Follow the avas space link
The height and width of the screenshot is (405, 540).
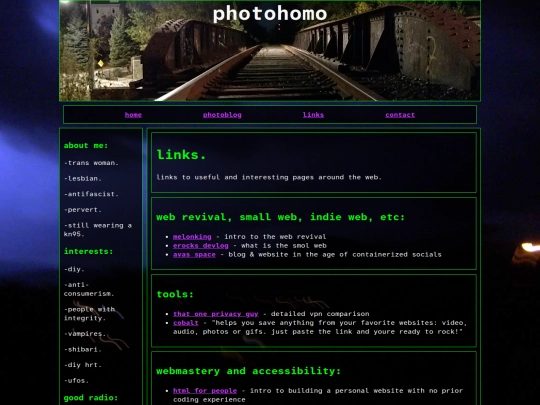point(194,255)
